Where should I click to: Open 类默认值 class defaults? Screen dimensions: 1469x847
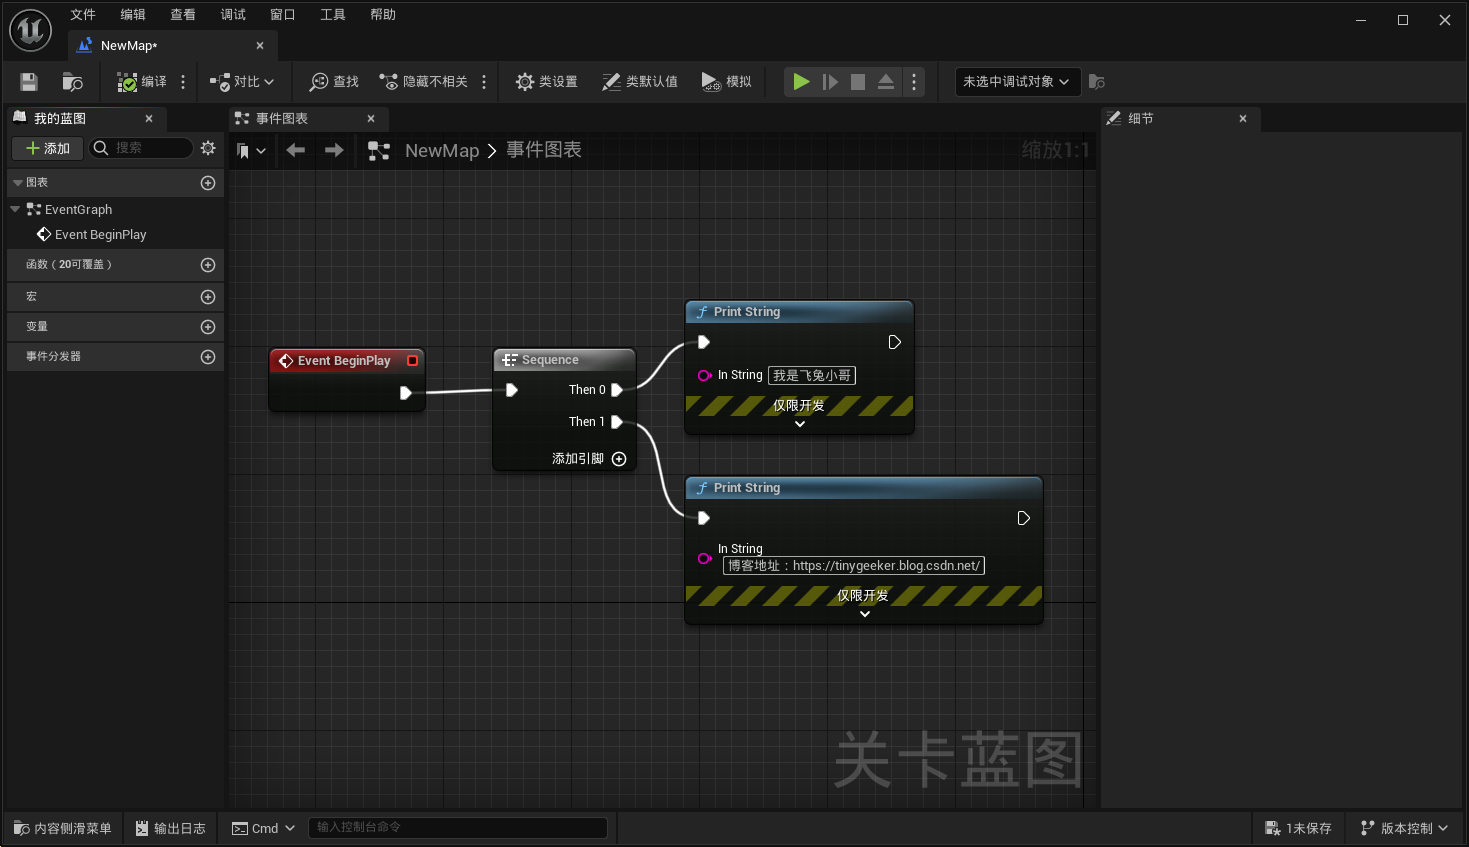click(x=640, y=82)
